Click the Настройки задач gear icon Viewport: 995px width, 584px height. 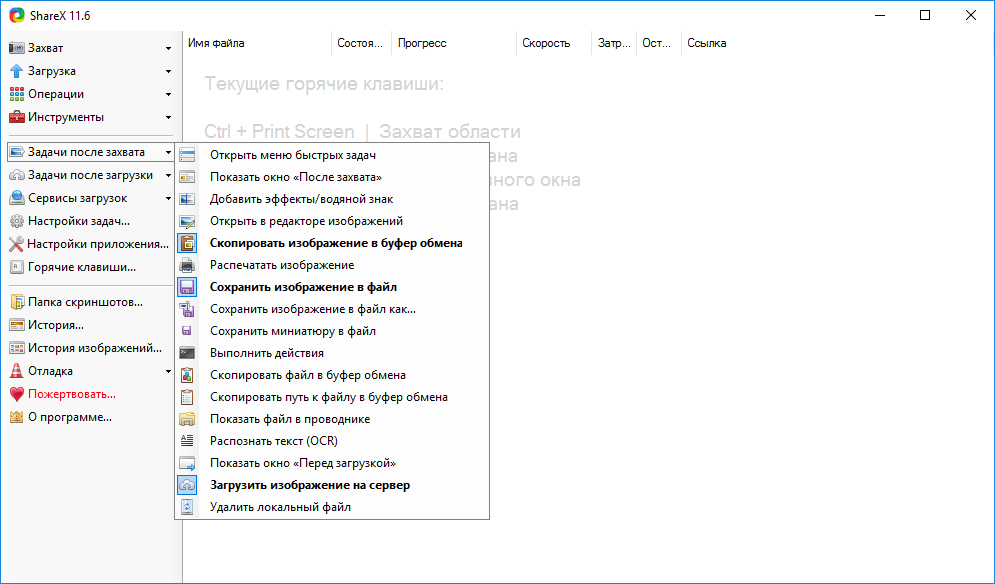click(x=16, y=221)
